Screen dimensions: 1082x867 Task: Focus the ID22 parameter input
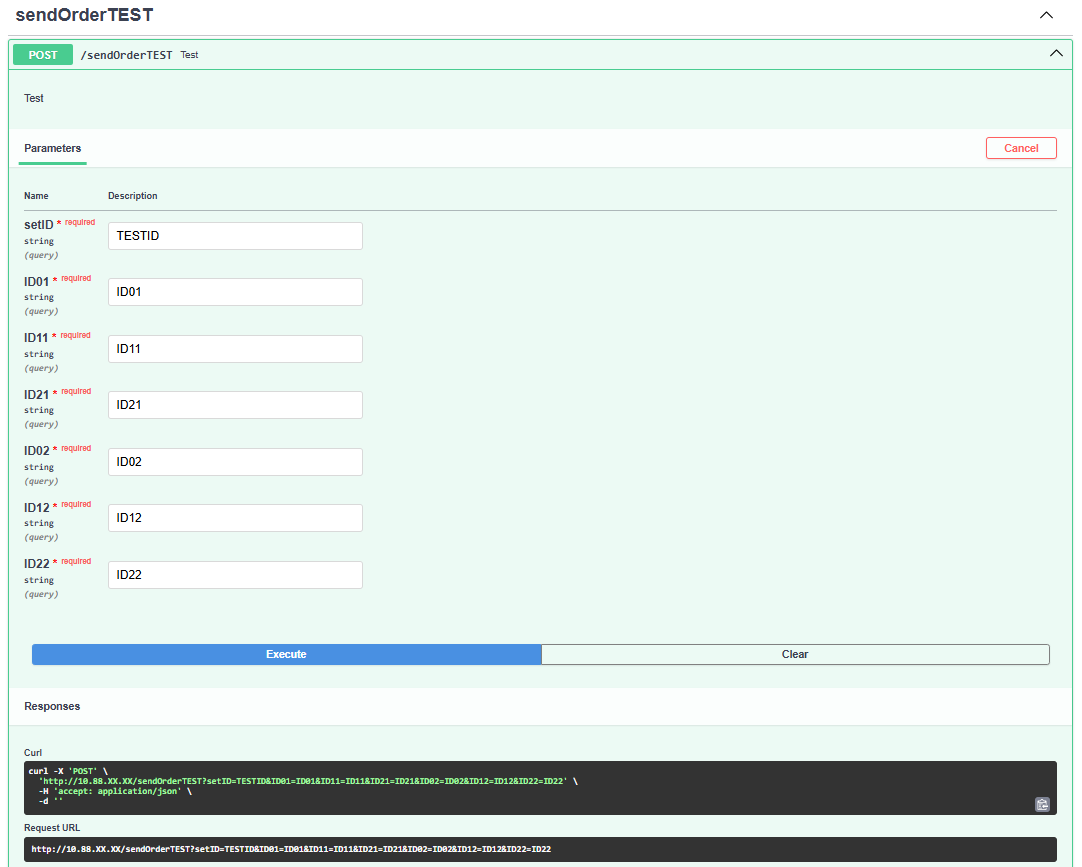point(235,575)
